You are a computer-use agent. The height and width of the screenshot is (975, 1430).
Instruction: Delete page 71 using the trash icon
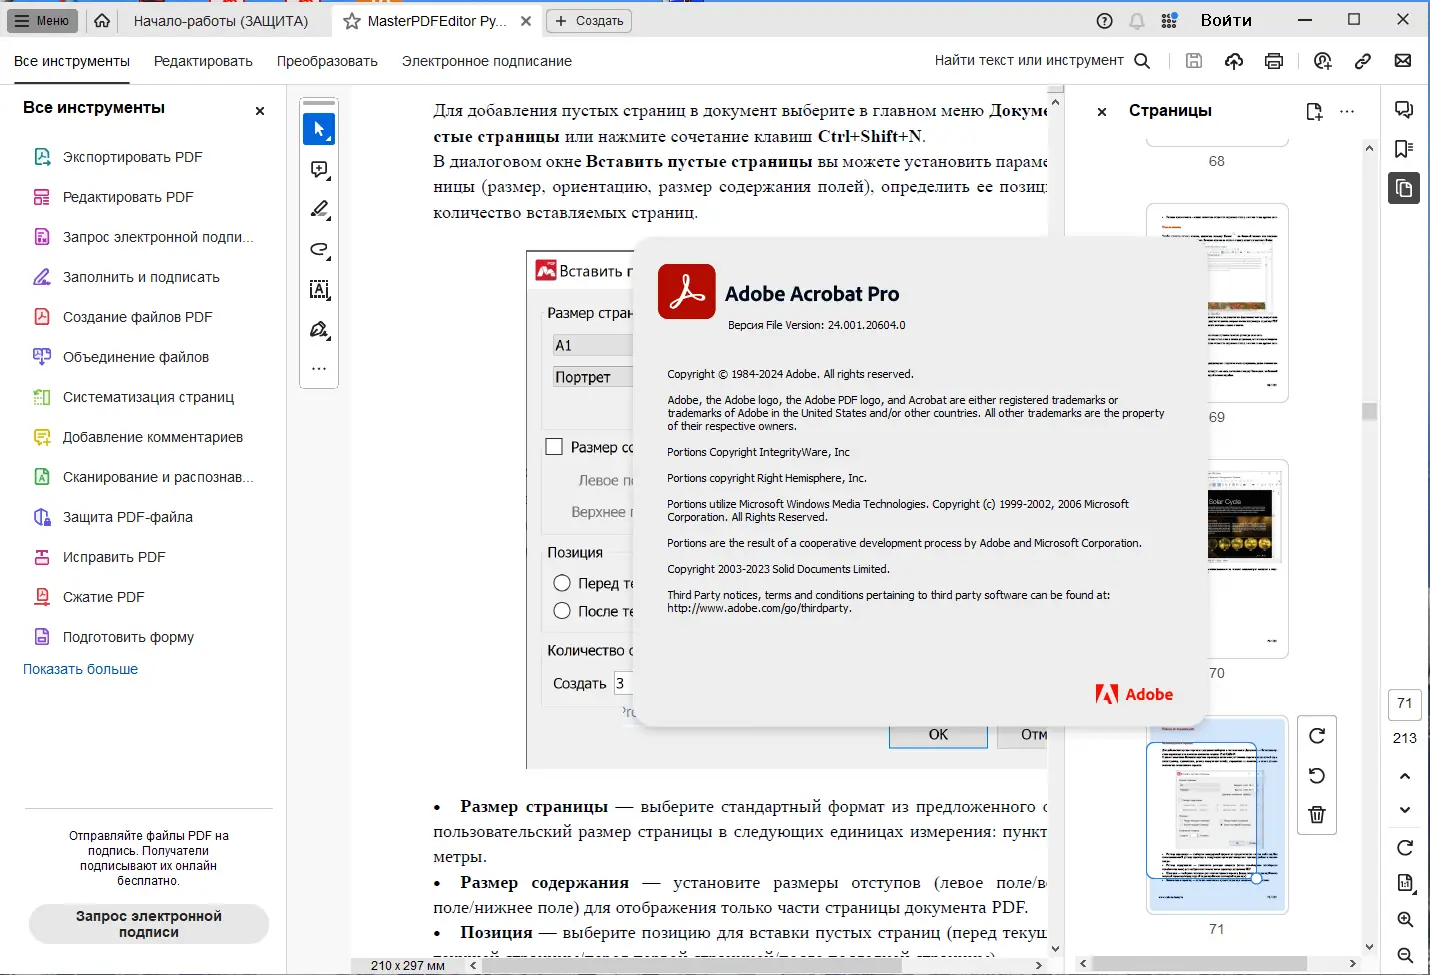pos(1317,814)
